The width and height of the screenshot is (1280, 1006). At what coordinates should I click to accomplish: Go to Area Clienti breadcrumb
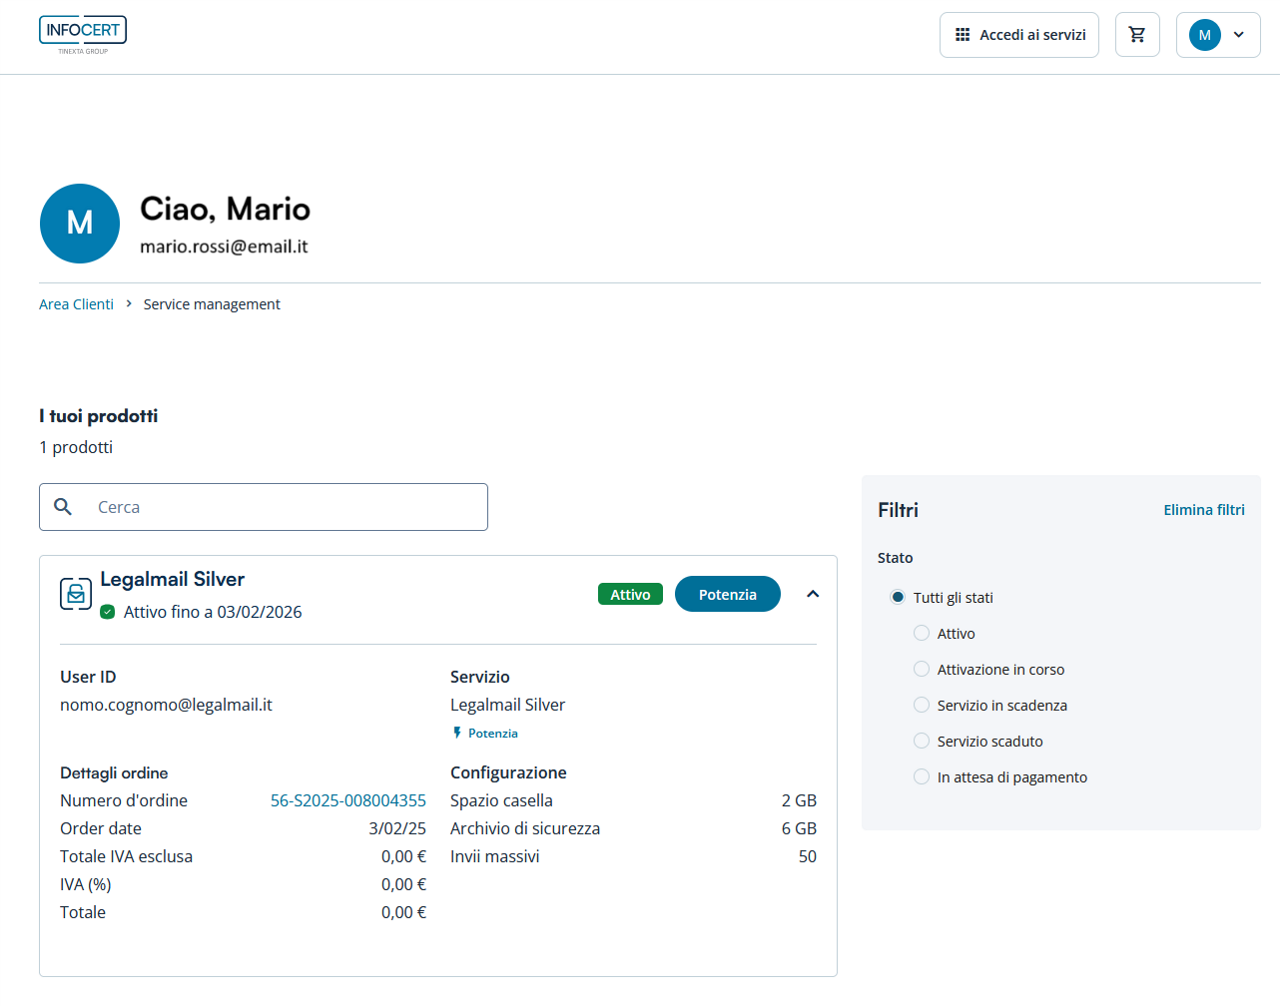coord(76,304)
